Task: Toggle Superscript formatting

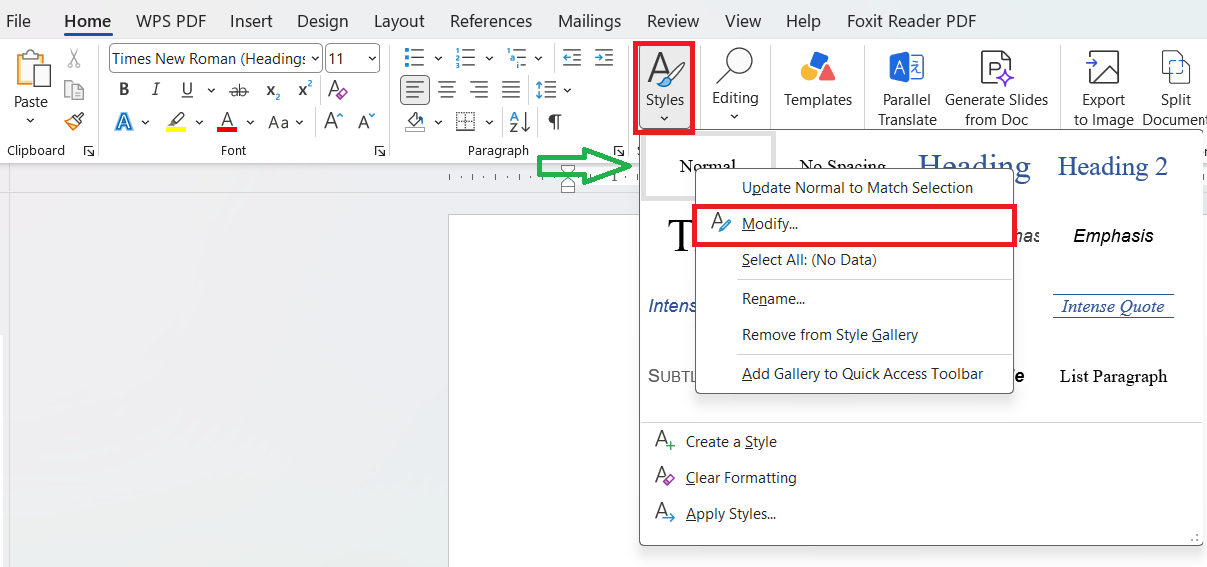Action: (305, 89)
